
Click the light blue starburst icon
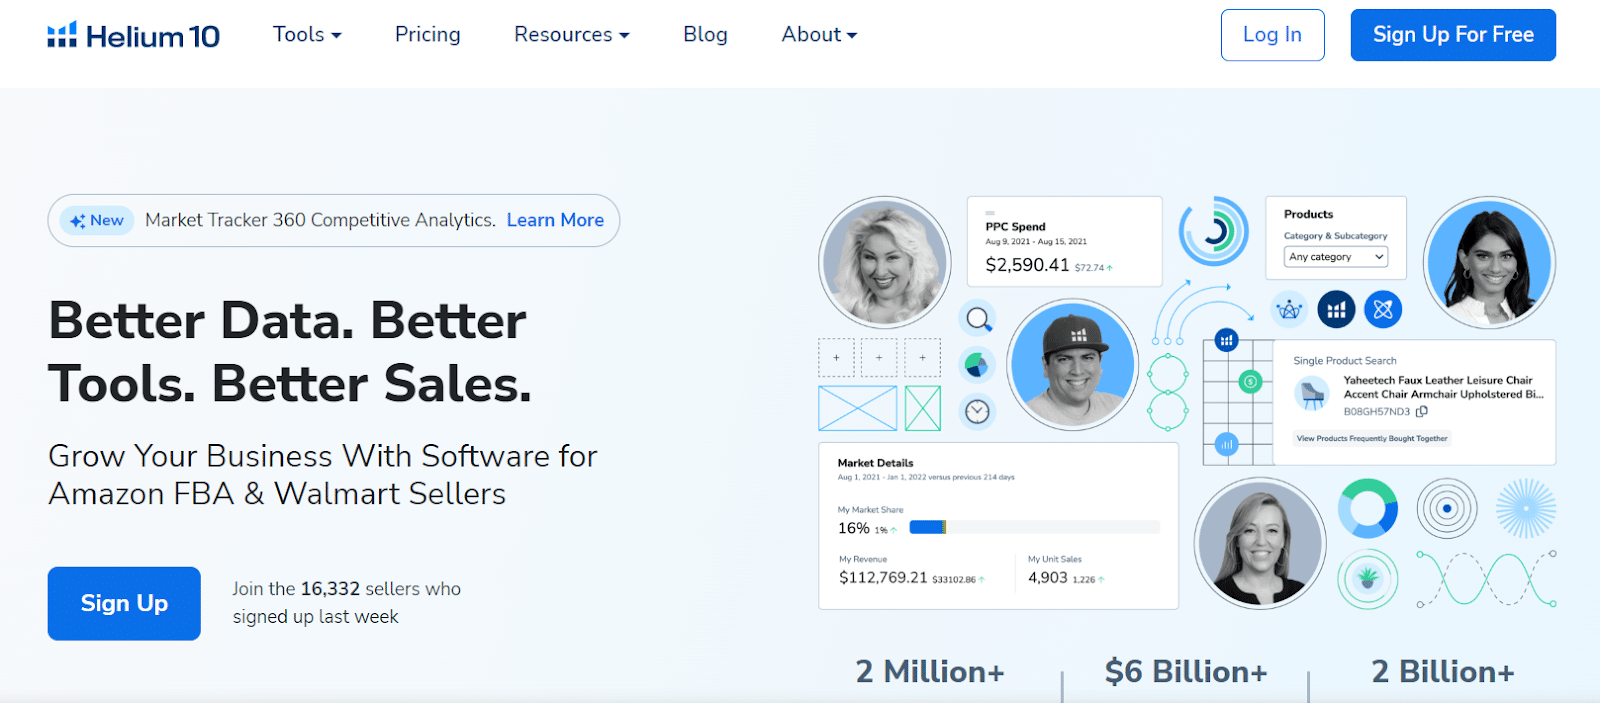click(1526, 509)
